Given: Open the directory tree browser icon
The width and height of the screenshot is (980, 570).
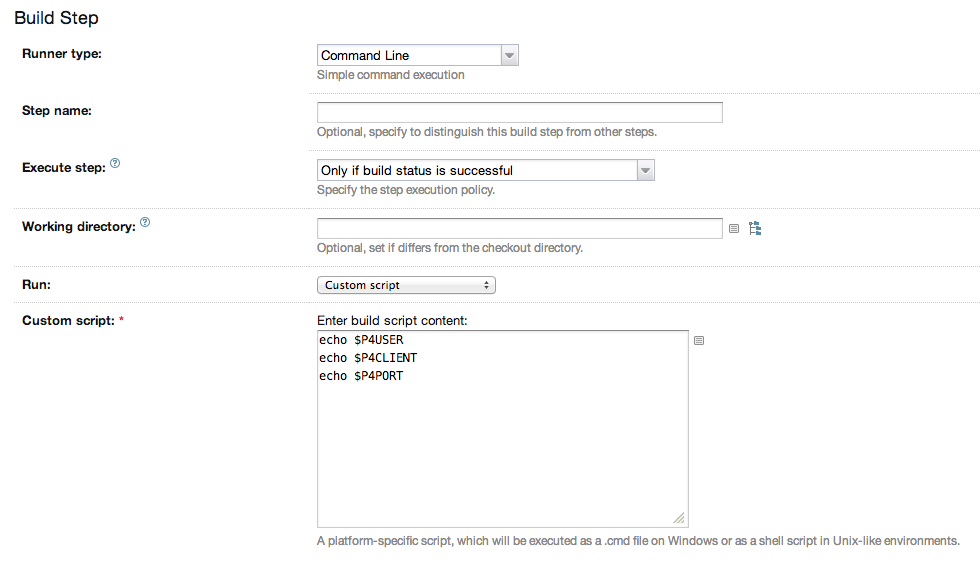Looking at the screenshot, I should [755, 228].
